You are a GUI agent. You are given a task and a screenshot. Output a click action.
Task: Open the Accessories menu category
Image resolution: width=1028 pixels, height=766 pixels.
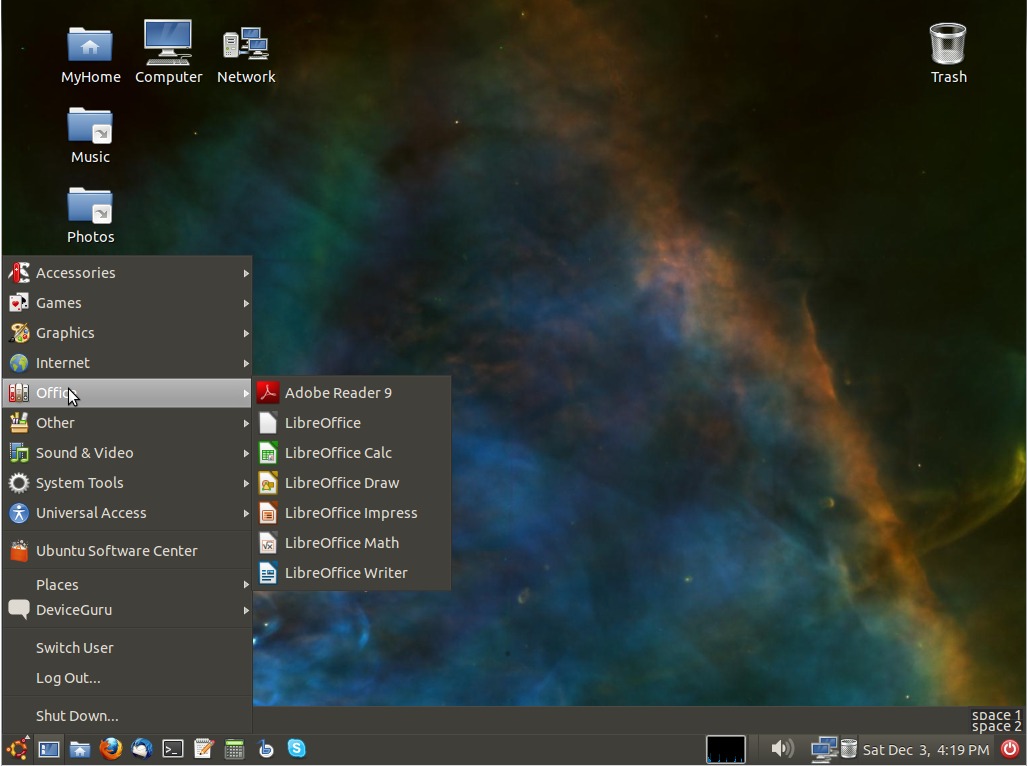127,273
